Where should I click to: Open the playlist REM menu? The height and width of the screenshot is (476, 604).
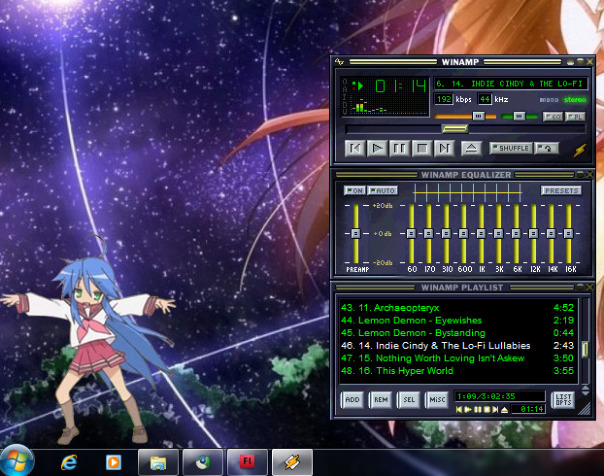381,400
